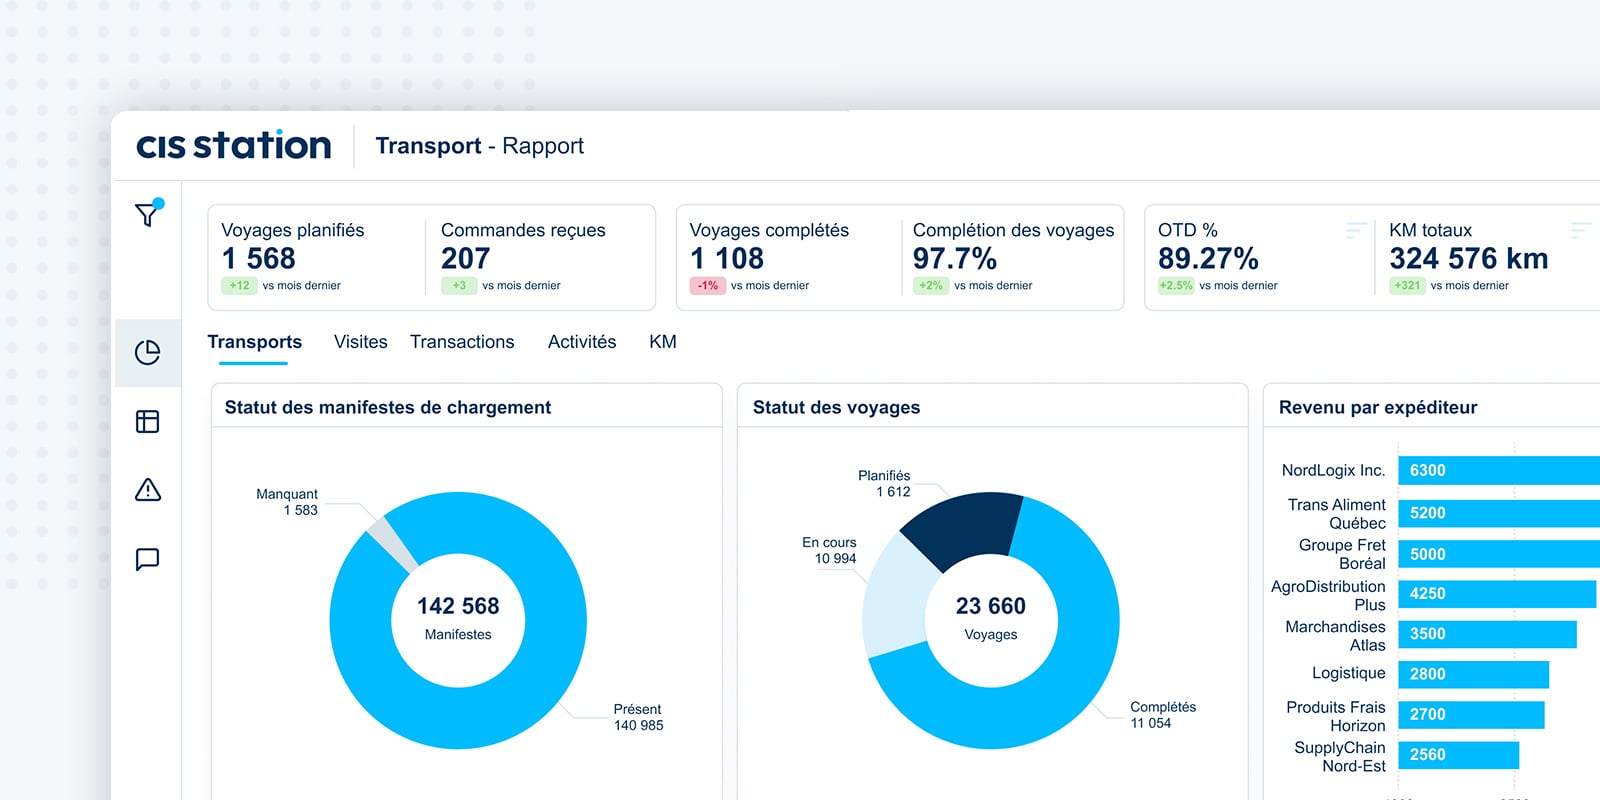The image size is (1600, 800).
Task: Switch to the Transactions tab
Action: coord(462,342)
